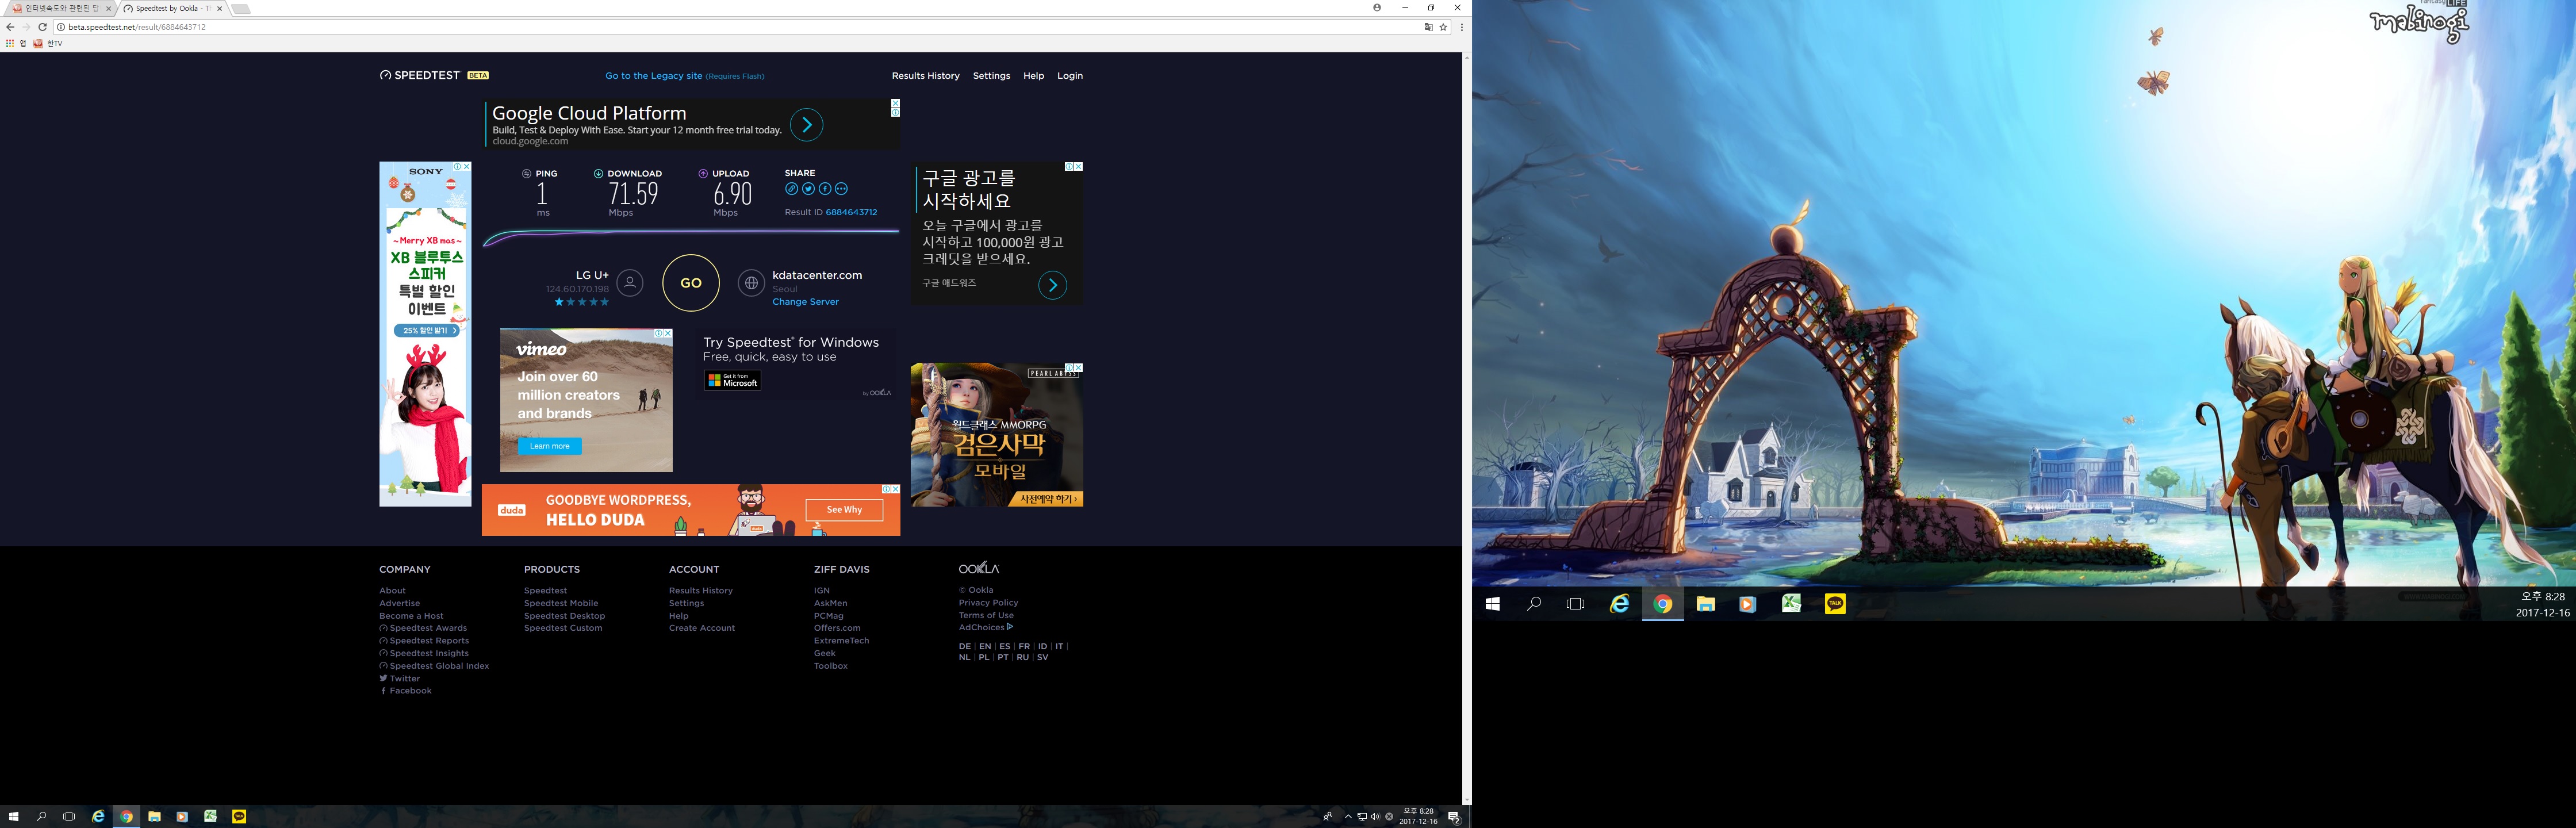
Task: Reload the page with the refresh icon
Action: click(42, 27)
